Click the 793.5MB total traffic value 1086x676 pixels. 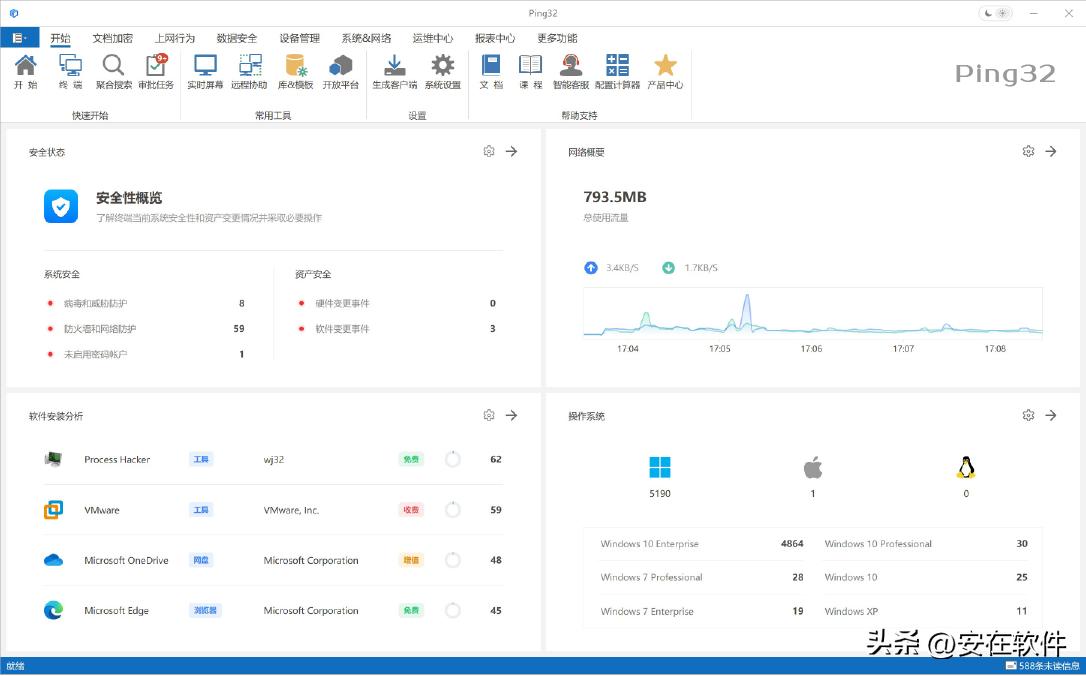[615, 197]
